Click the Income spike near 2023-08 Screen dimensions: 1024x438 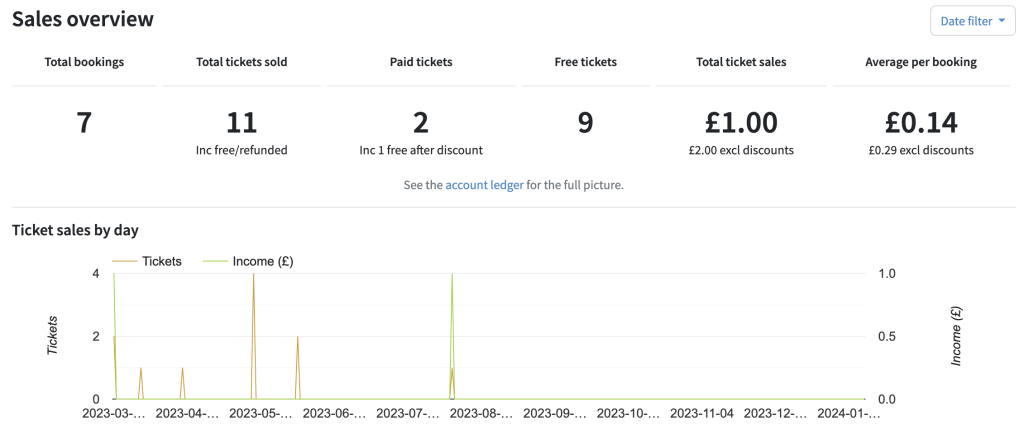tap(452, 274)
